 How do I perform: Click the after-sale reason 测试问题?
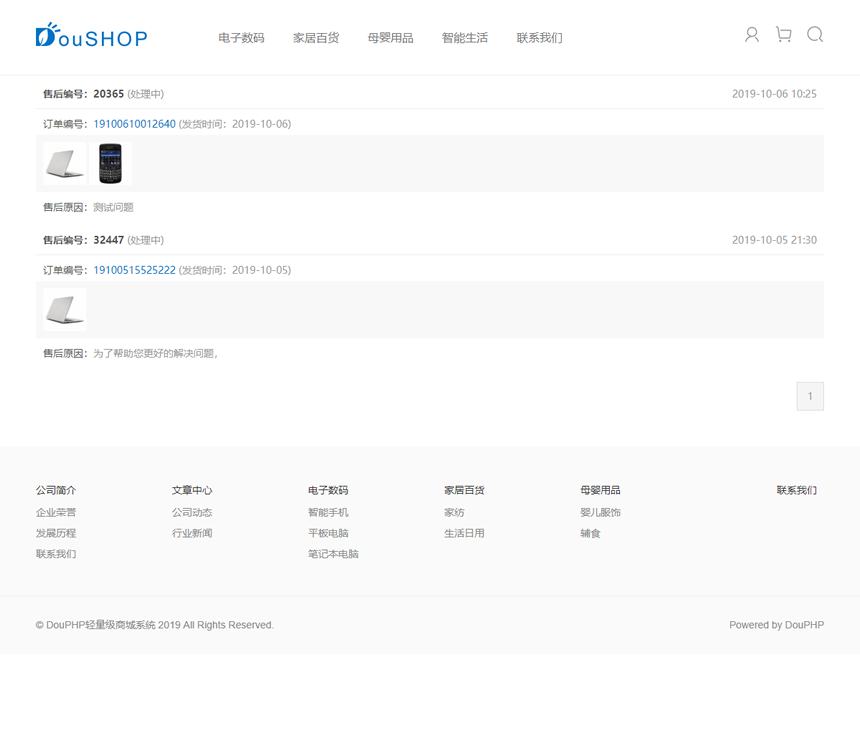click(x=114, y=207)
